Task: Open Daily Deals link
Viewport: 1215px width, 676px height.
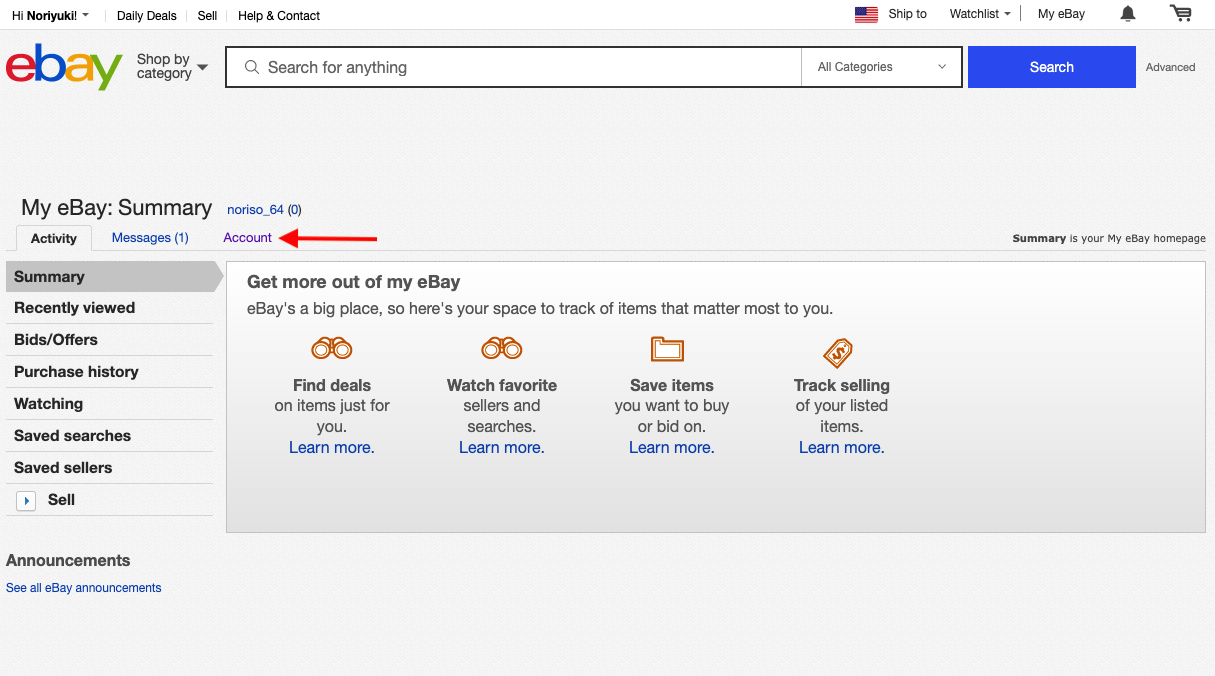Action: [147, 15]
